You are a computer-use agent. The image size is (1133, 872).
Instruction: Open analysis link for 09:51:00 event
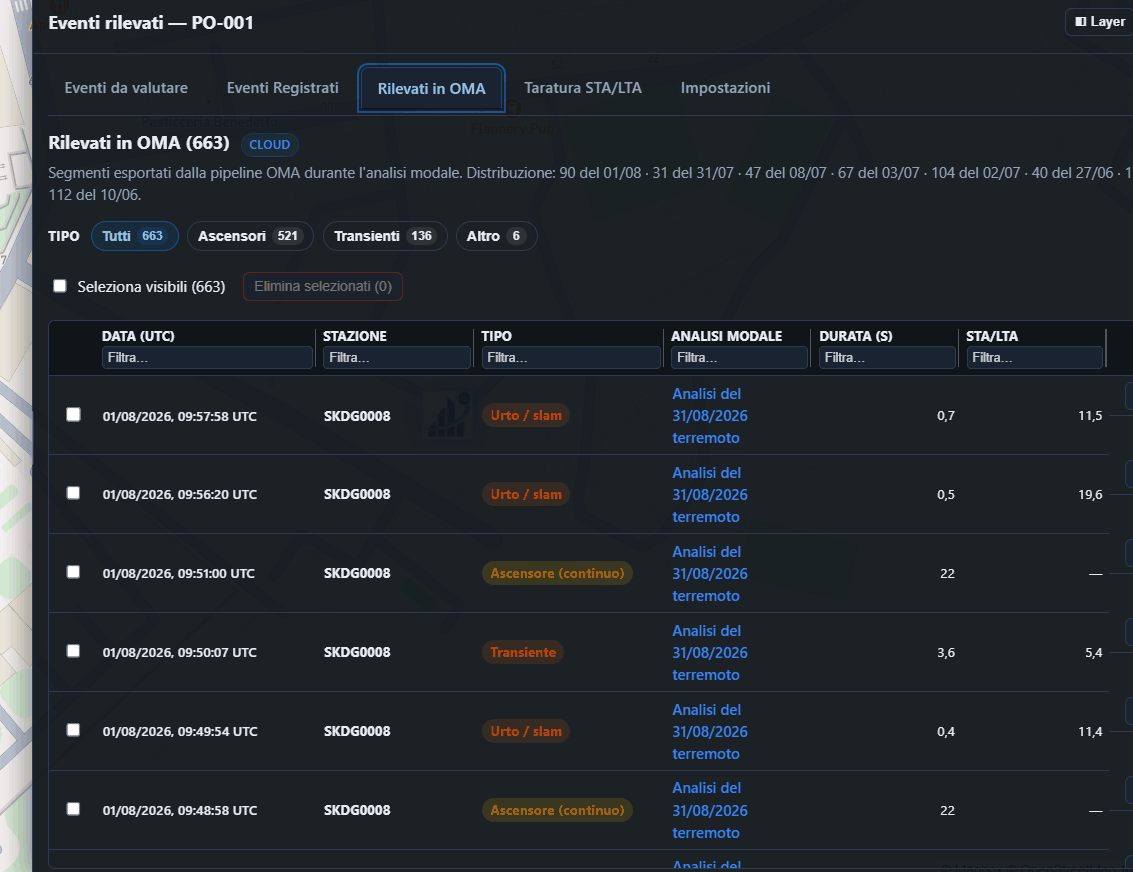(710, 574)
